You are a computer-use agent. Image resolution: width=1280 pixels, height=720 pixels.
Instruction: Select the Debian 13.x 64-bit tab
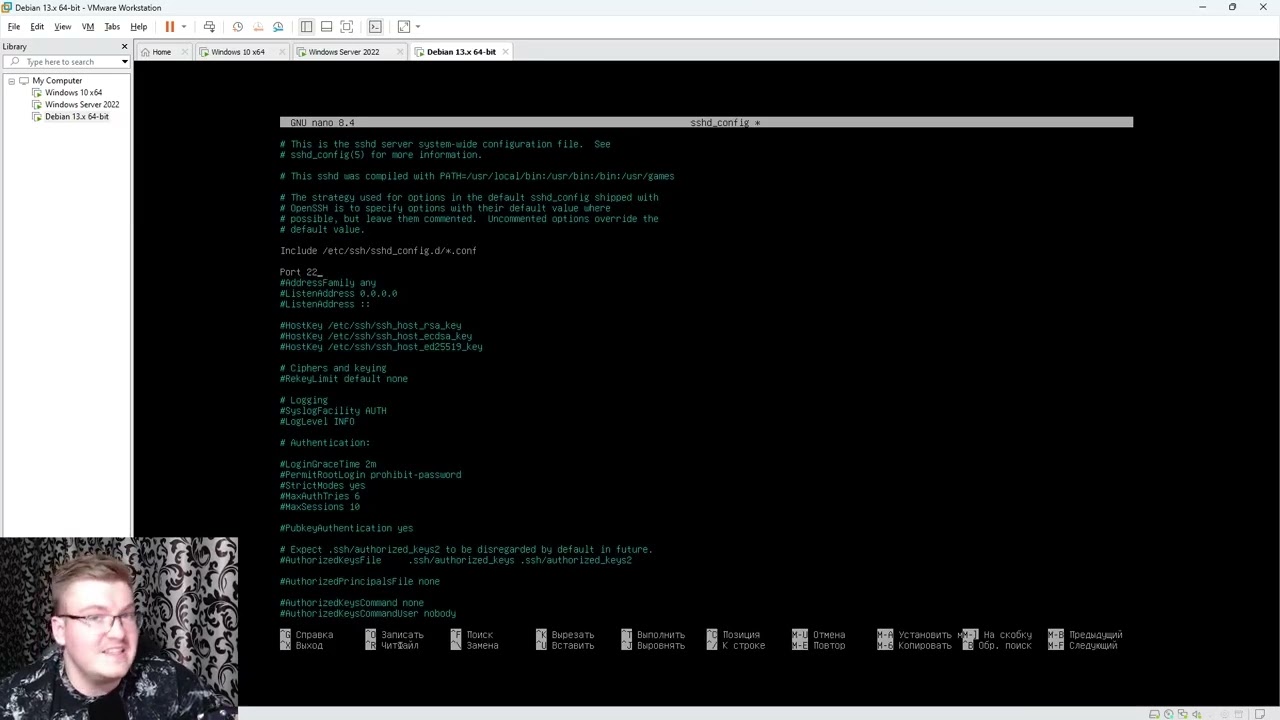[461, 52]
